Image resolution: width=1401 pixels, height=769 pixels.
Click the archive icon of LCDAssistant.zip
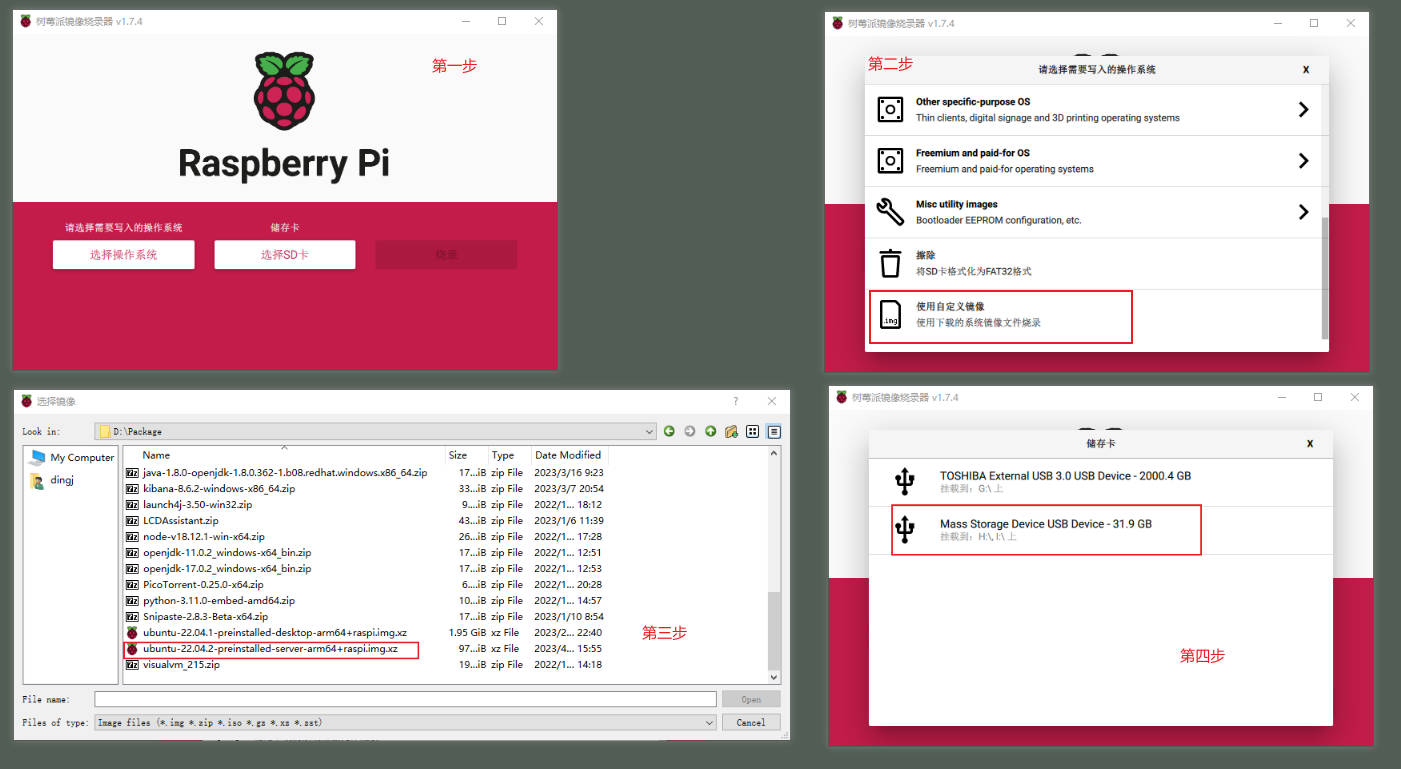point(132,521)
